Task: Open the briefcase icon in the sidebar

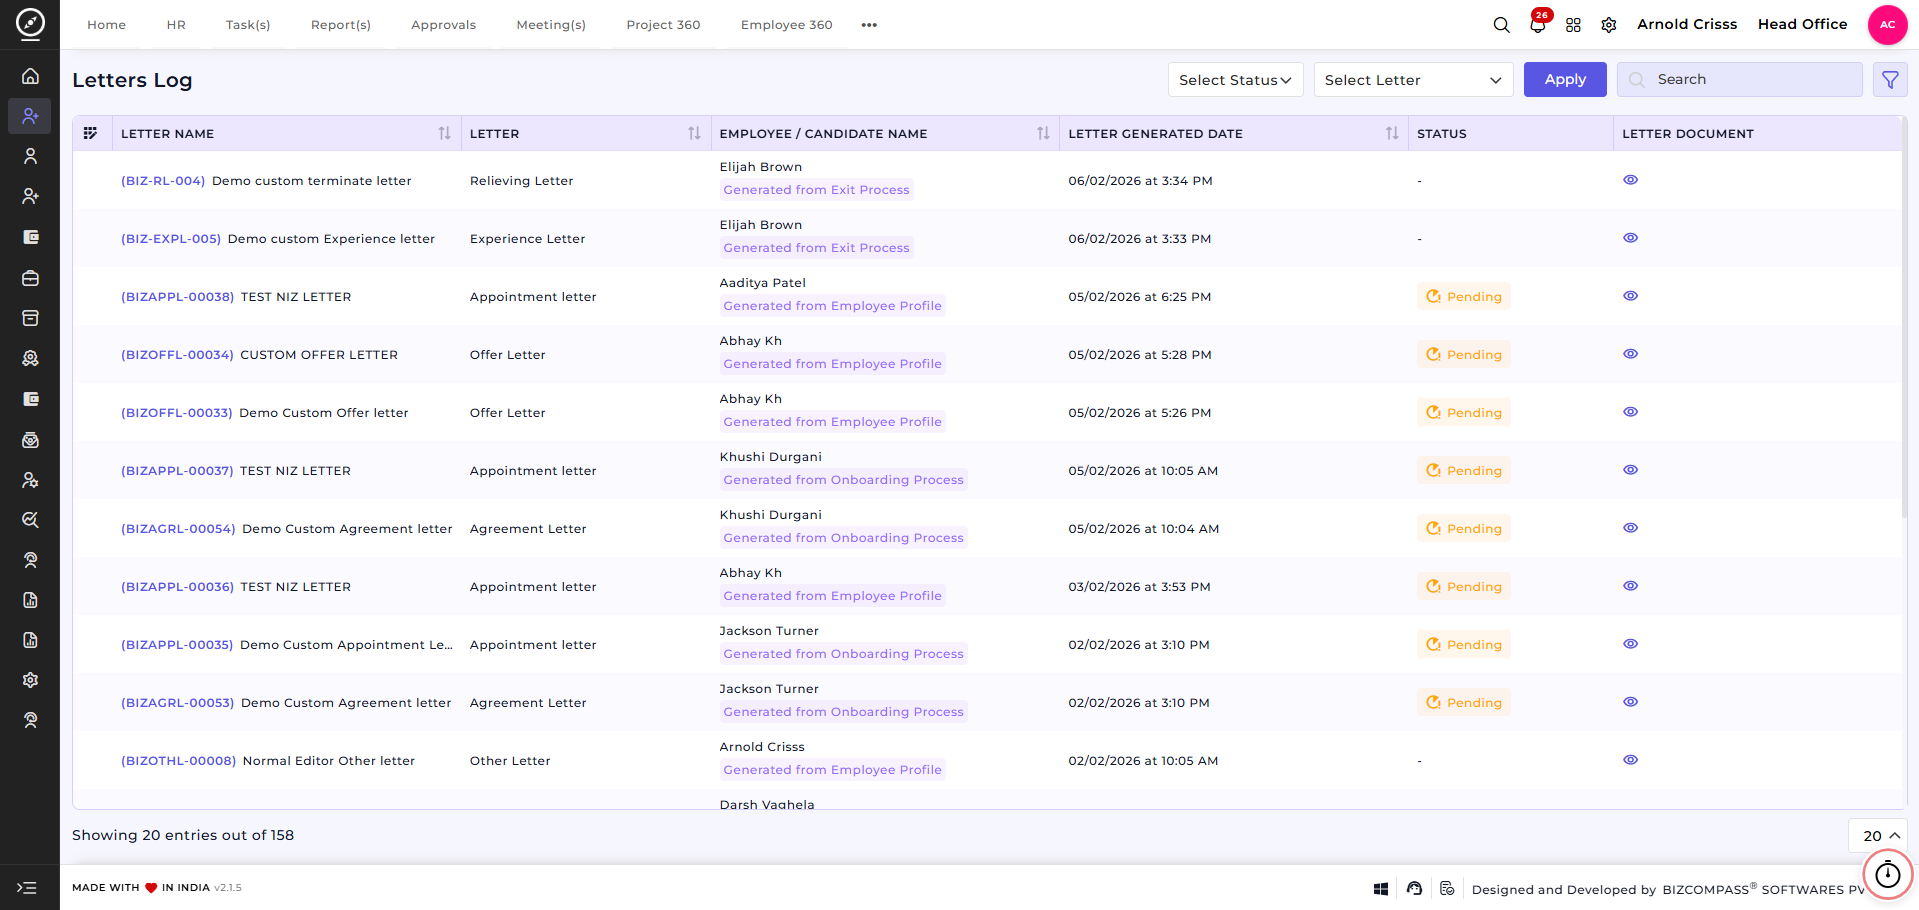Action: click(30, 278)
